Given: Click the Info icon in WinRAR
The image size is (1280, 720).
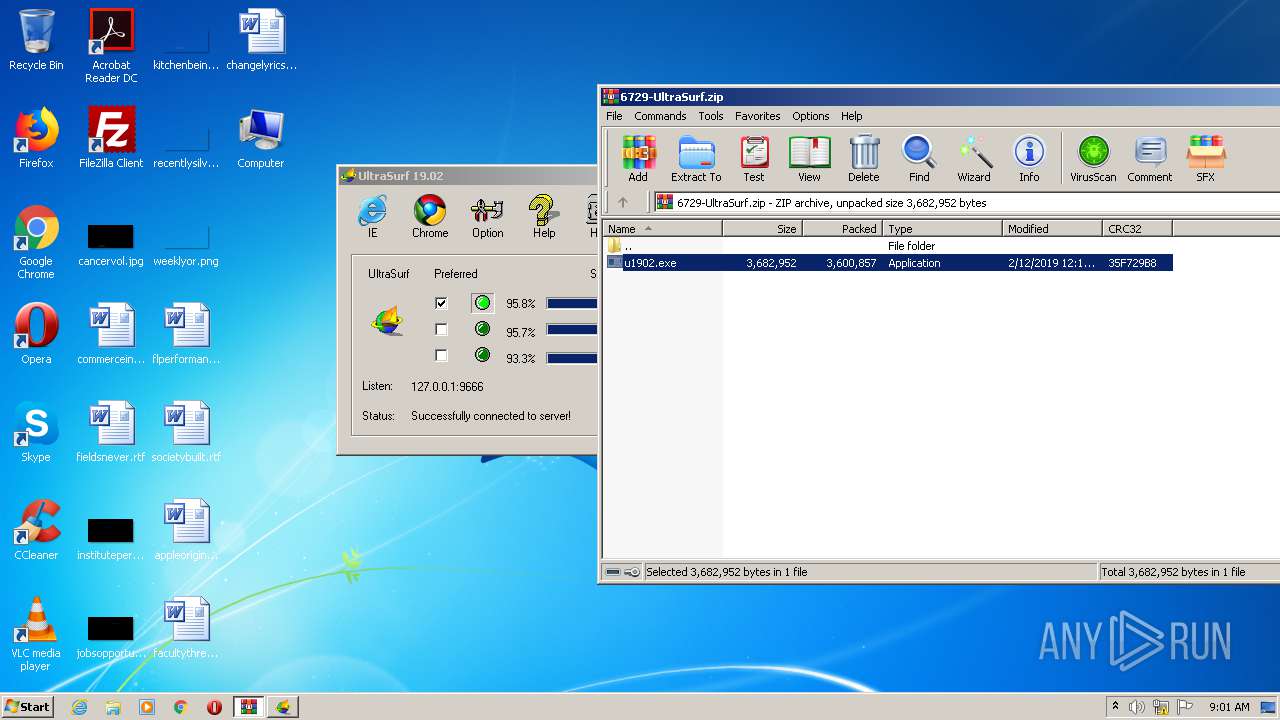Looking at the screenshot, I should click(x=1029, y=159).
